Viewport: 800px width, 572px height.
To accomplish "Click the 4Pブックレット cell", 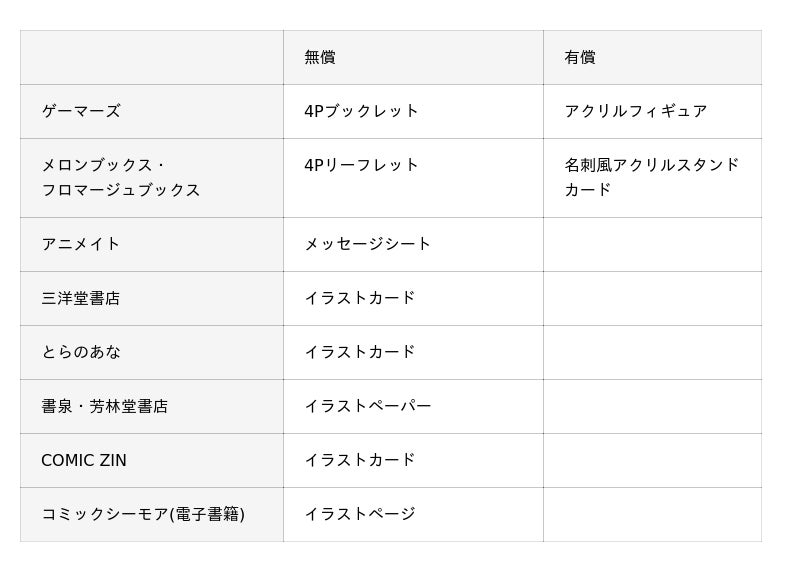I will click(x=362, y=111).
